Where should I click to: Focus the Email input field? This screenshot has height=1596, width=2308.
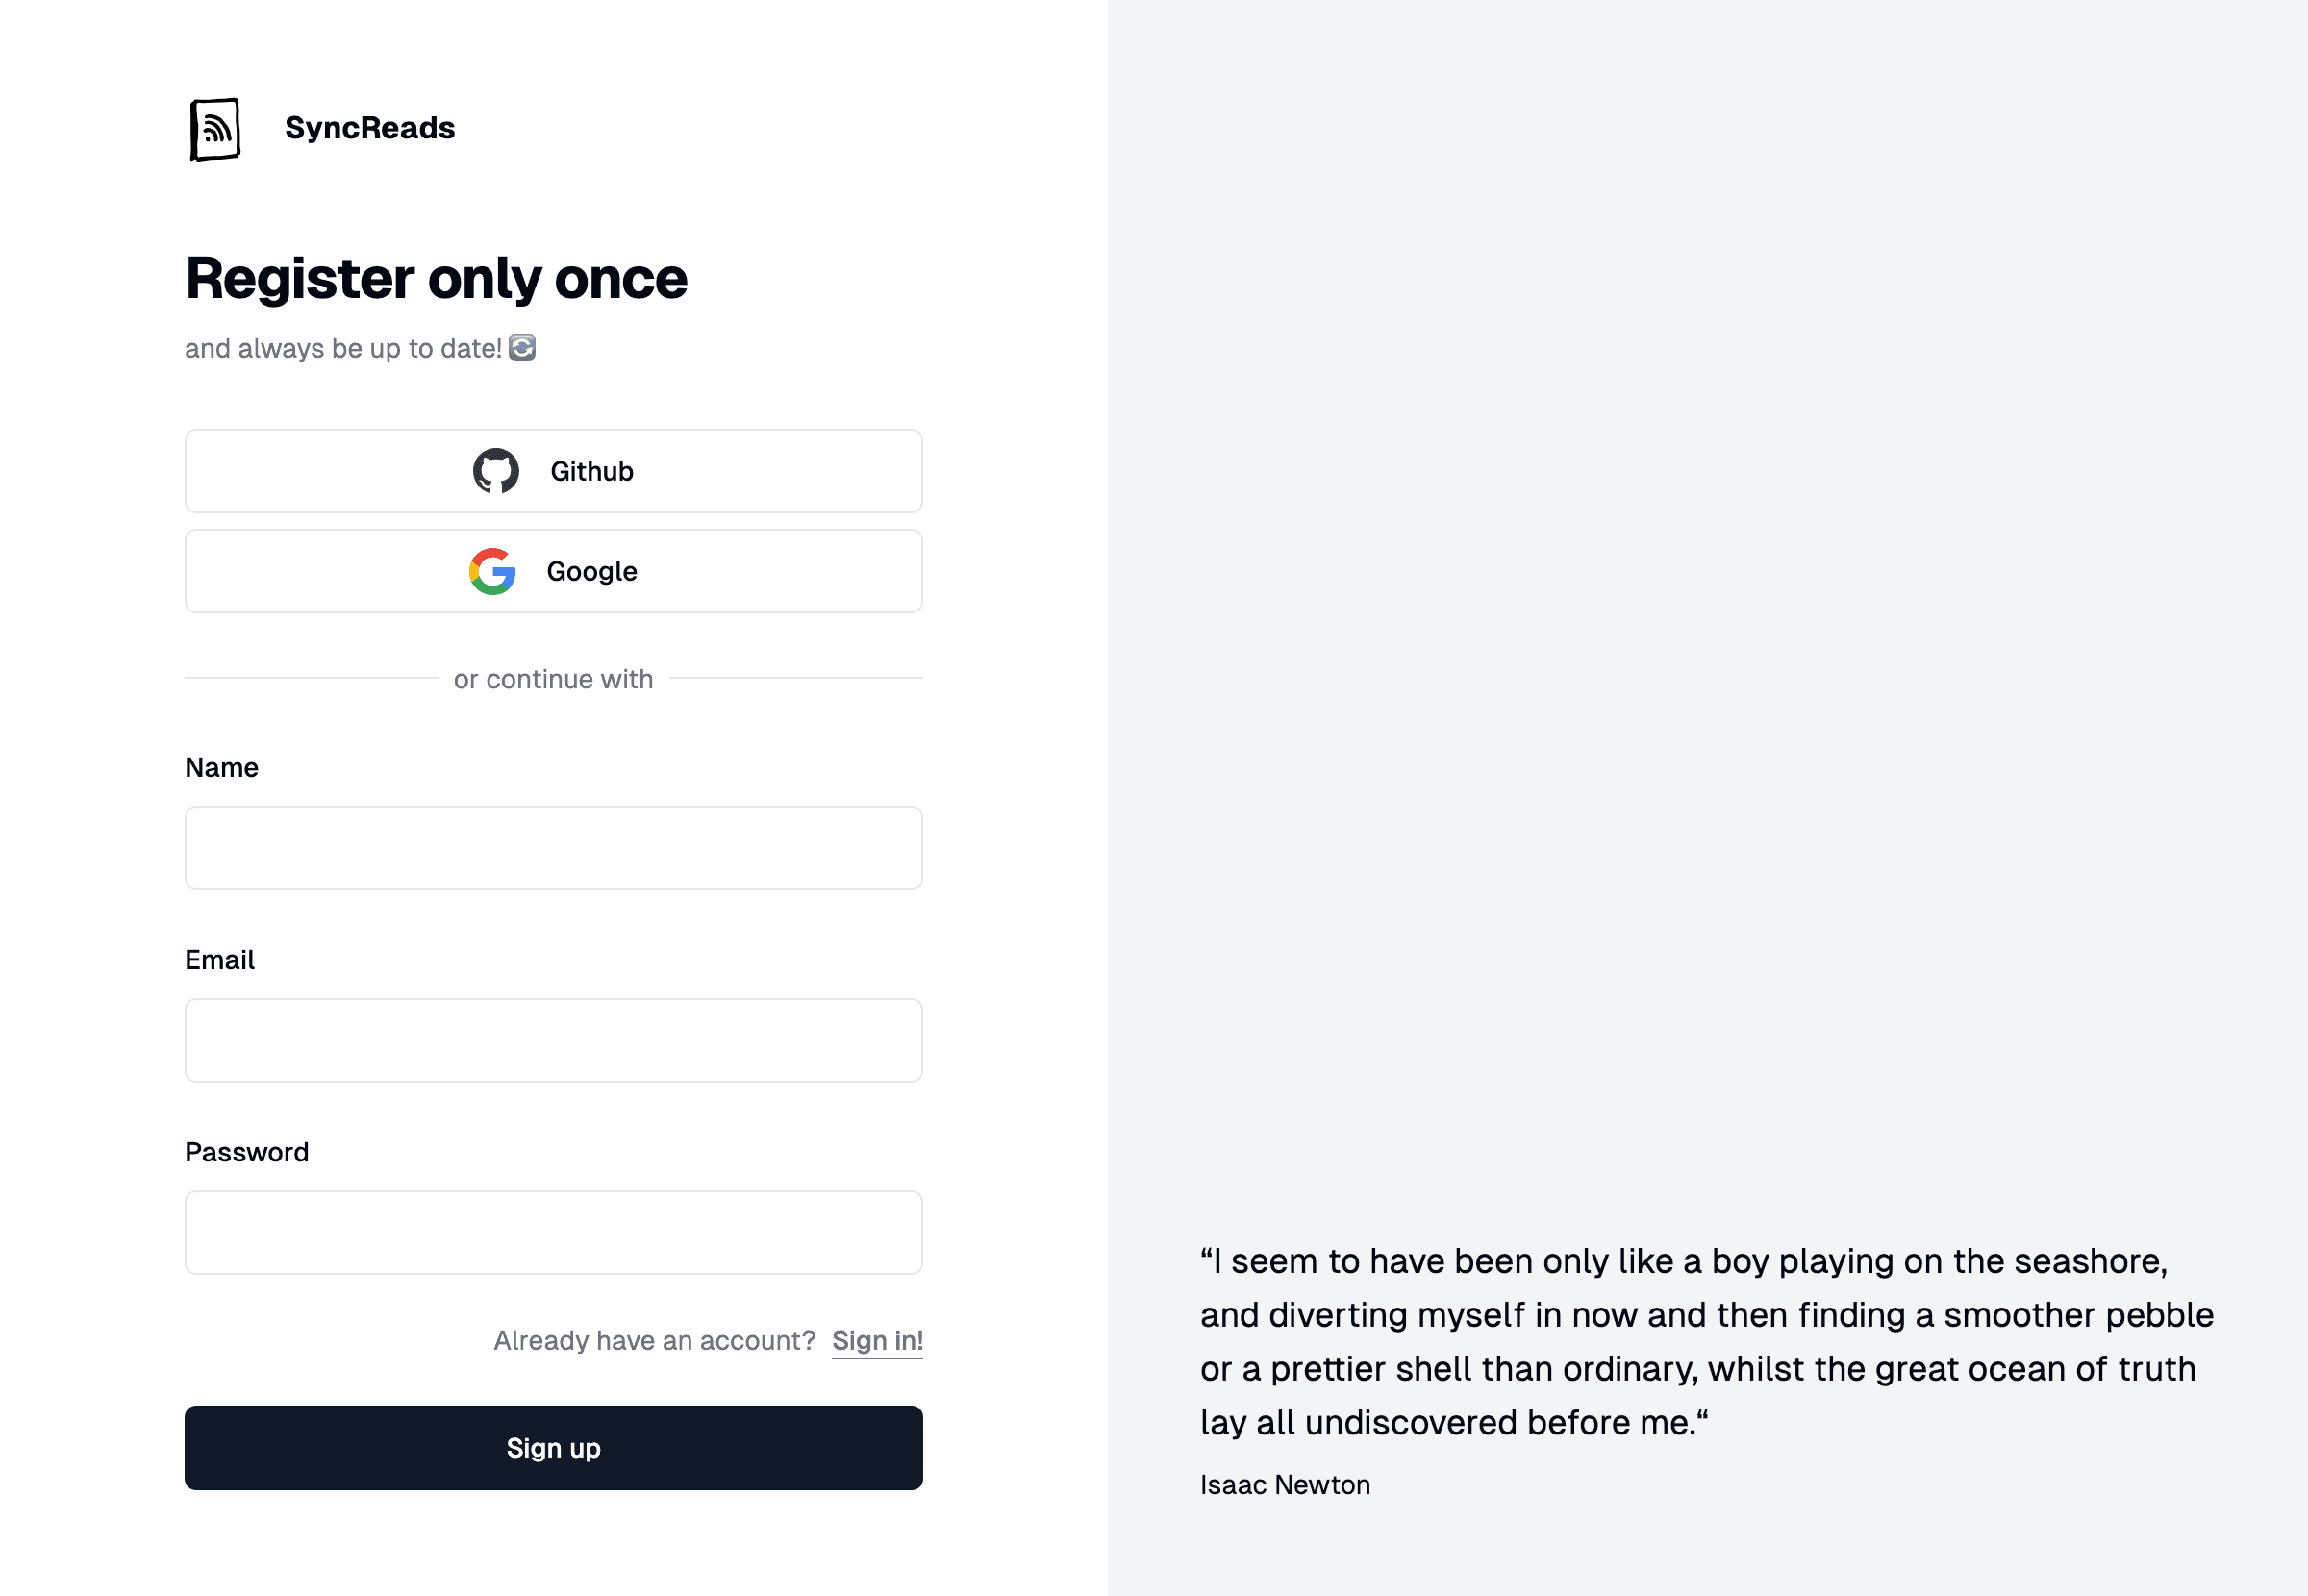[553, 1040]
